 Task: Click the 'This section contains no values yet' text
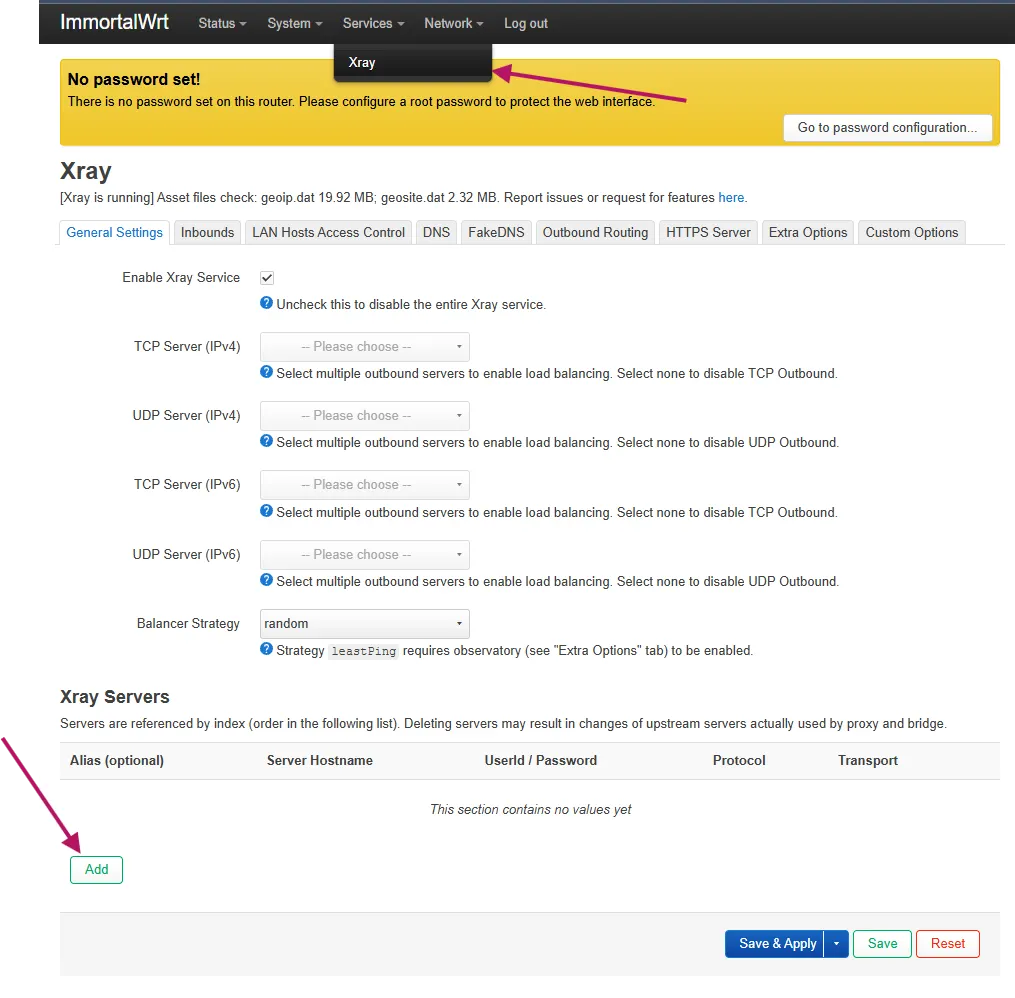pos(530,810)
